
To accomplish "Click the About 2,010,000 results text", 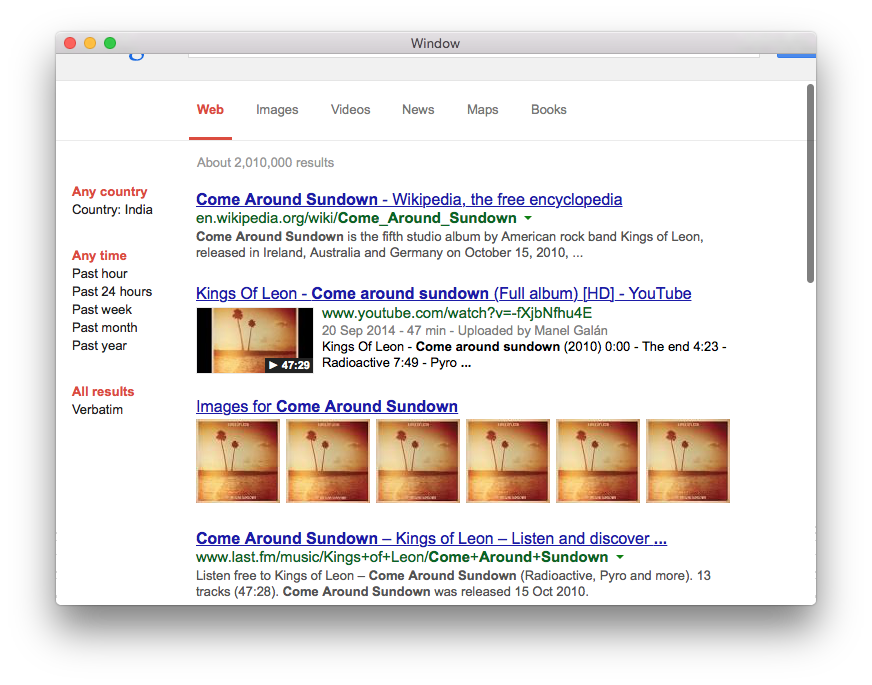I will tap(265, 162).
